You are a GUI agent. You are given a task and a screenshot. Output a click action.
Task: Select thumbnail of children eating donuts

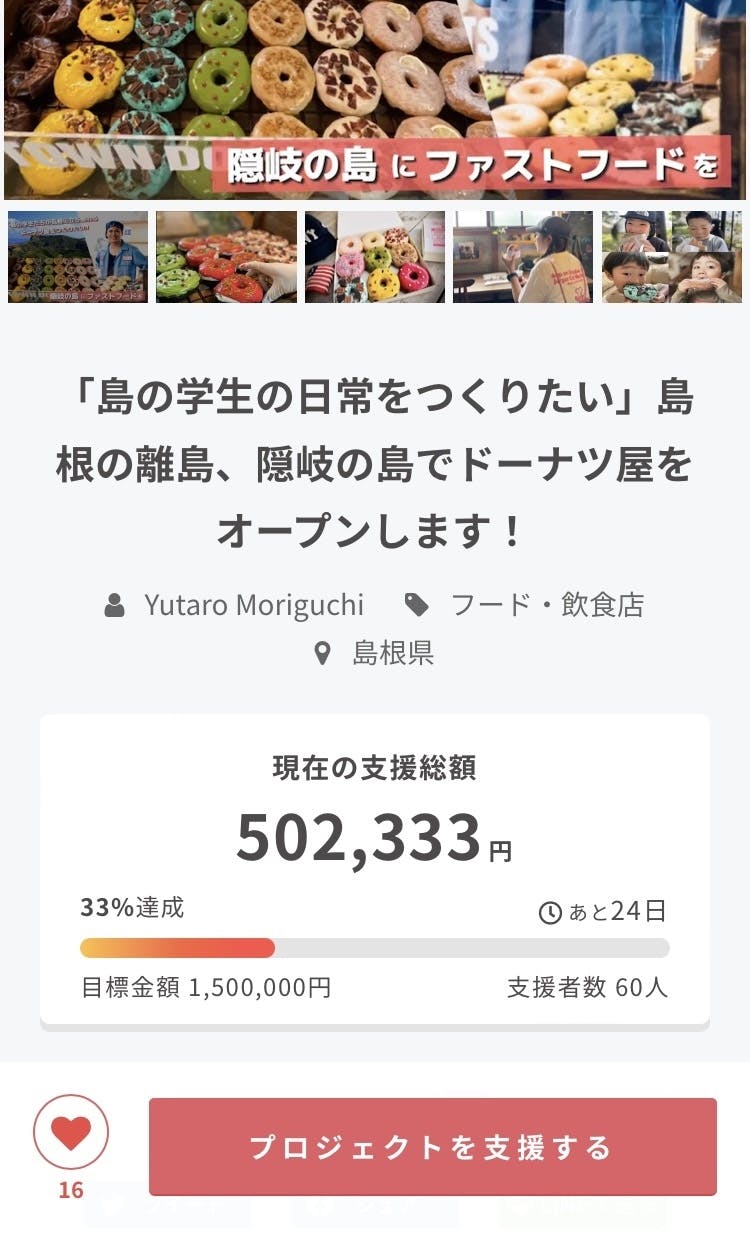(672, 257)
